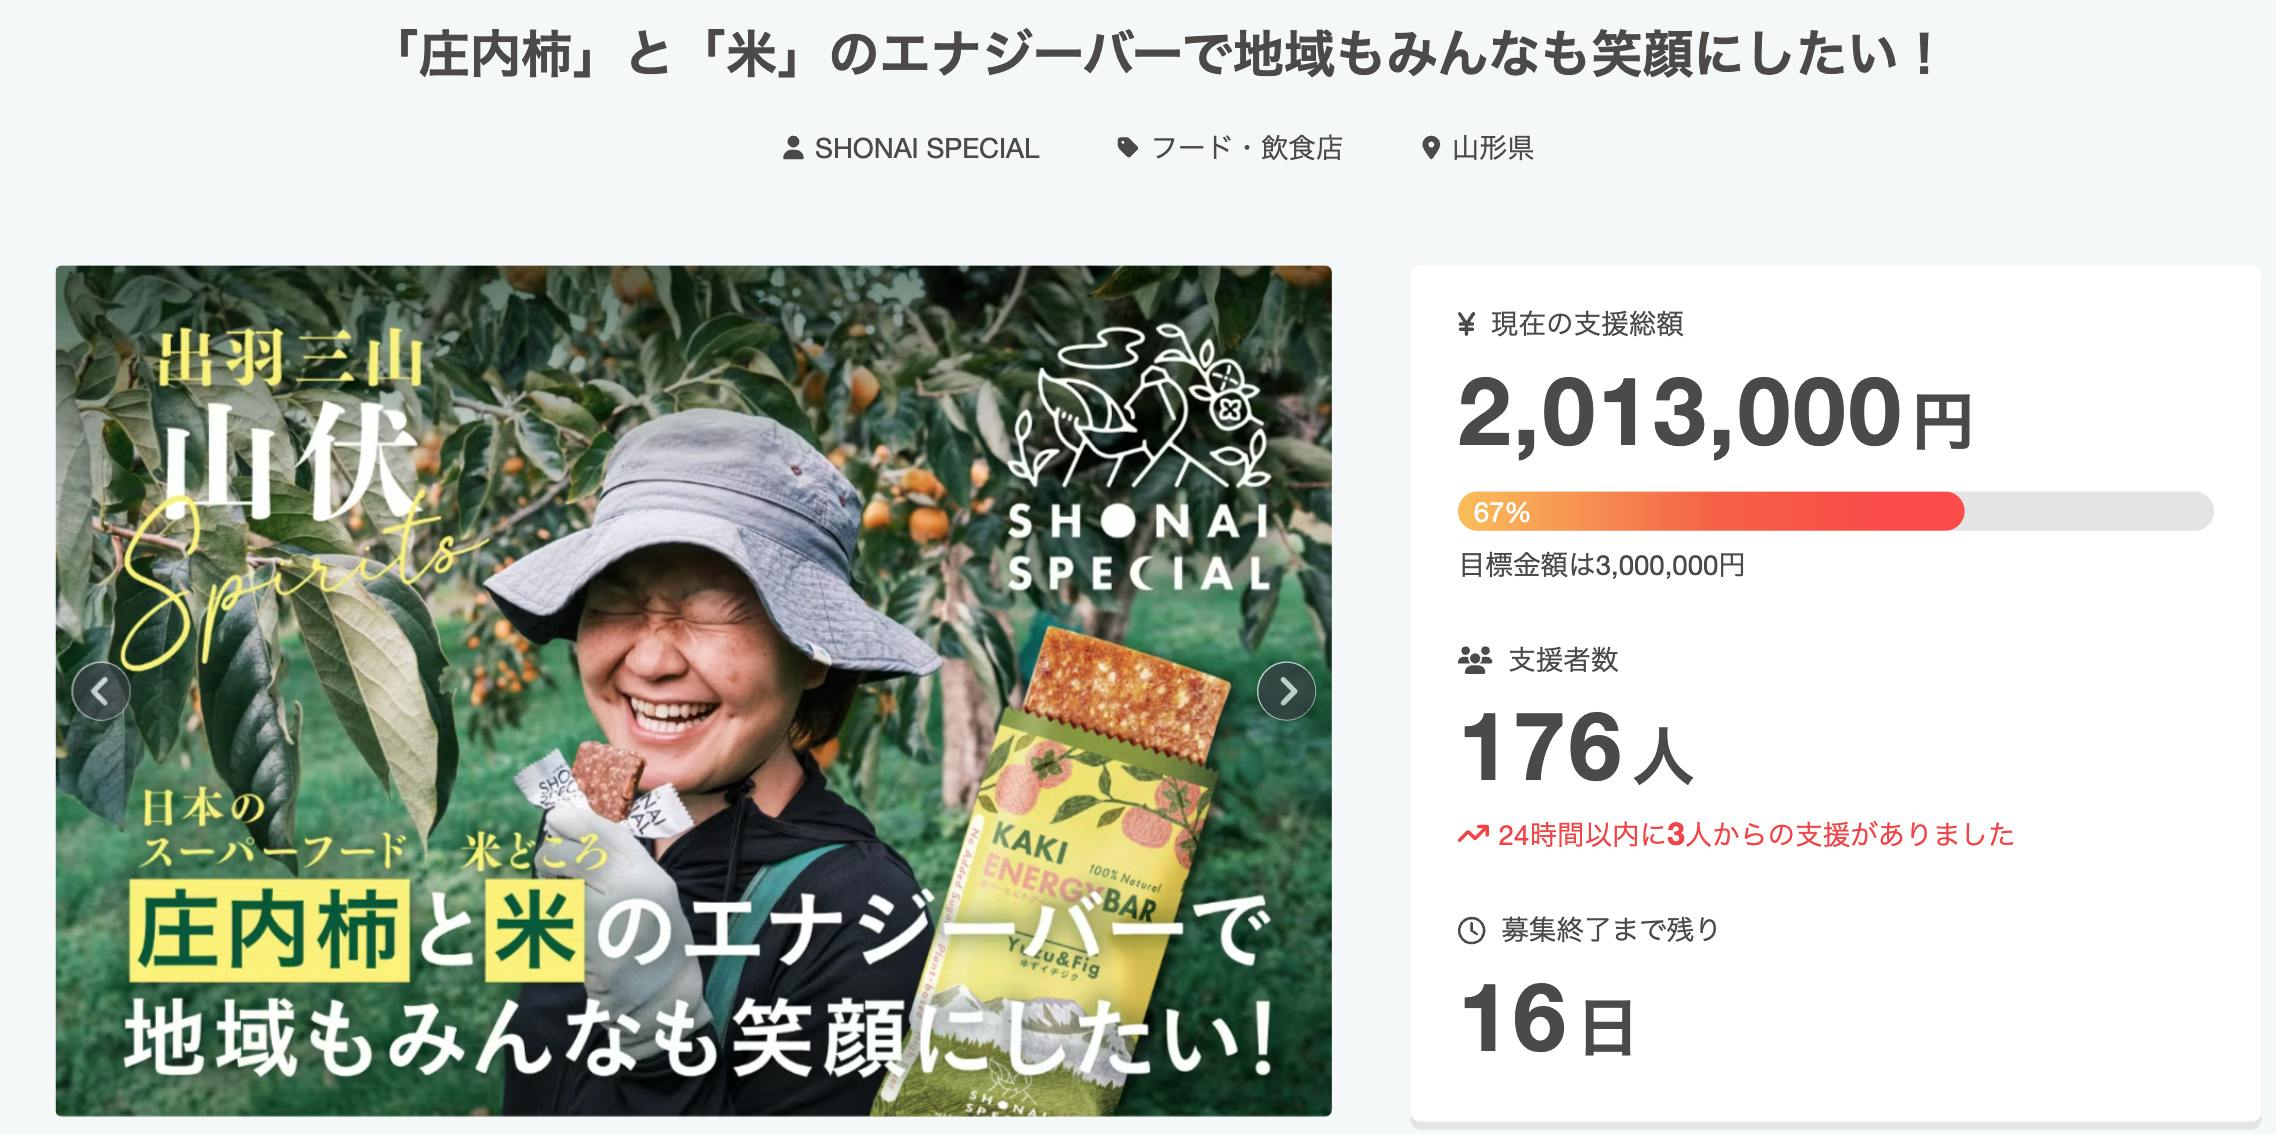Image resolution: width=2276 pixels, height=1134 pixels.
Task: Click the 2,013,000円 total support amount
Action: (x=1714, y=415)
